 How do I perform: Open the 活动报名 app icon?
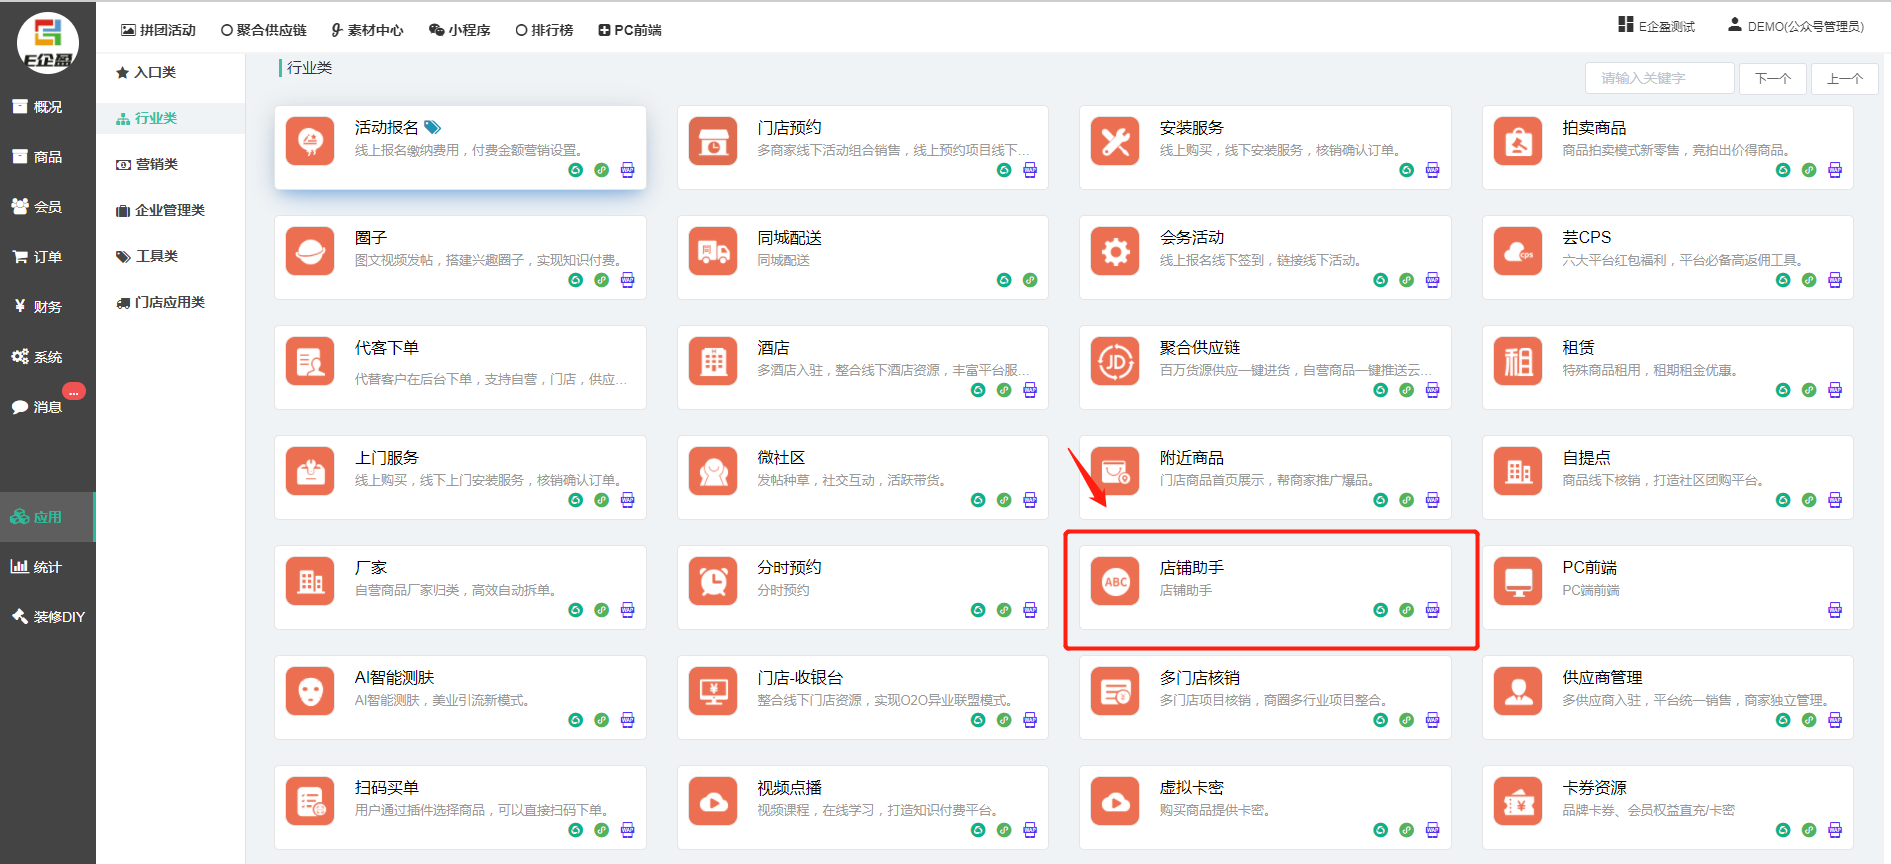coord(310,141)
